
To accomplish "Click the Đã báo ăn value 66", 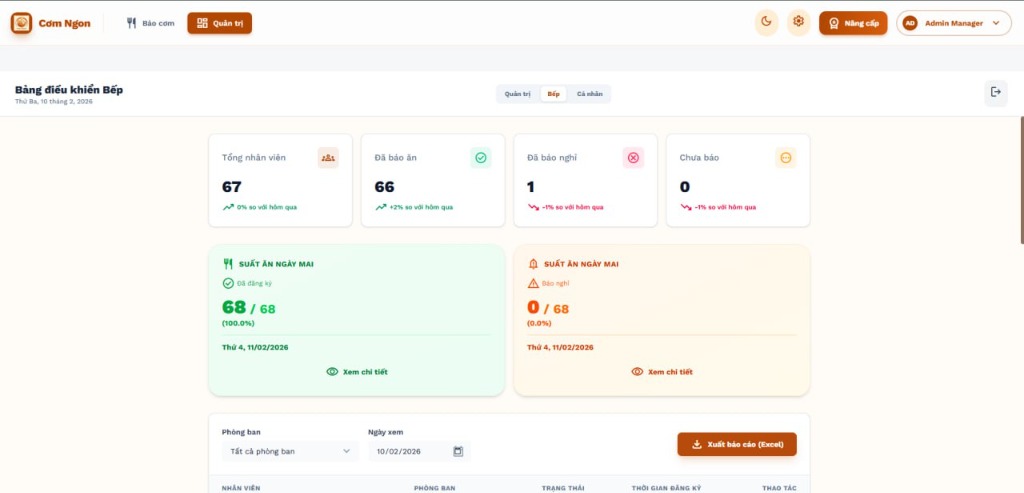I will 384,187.
